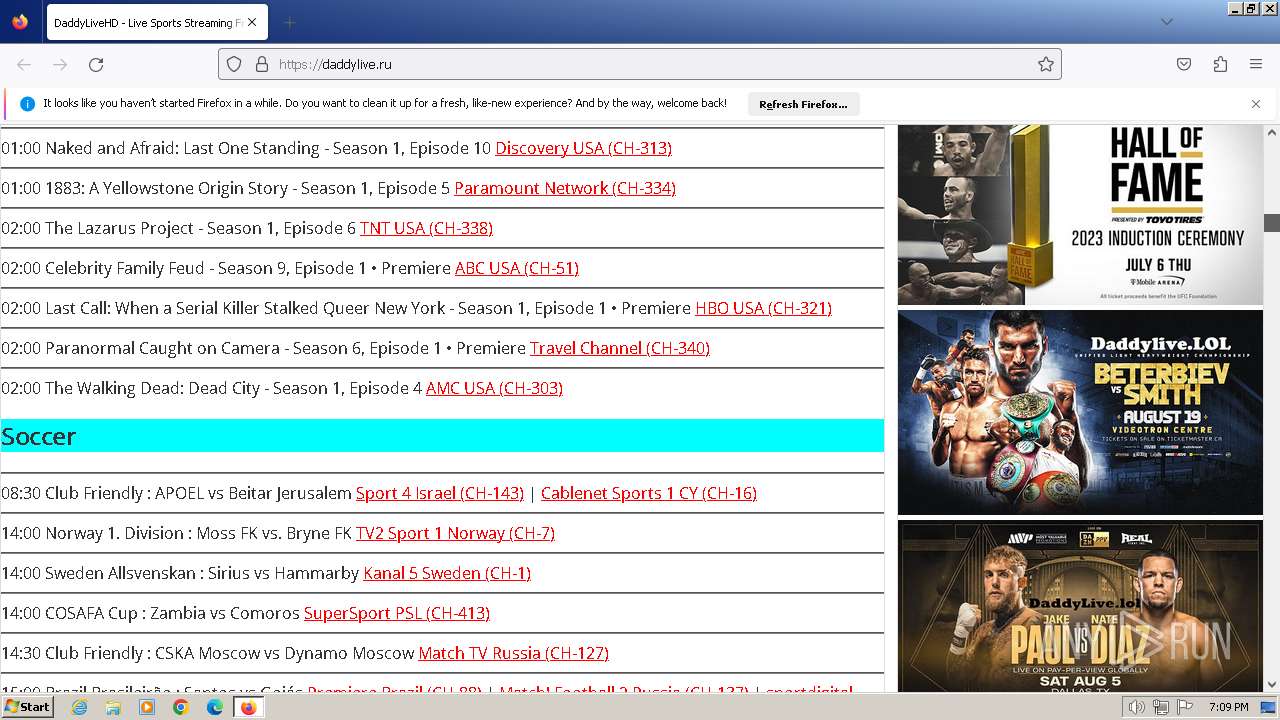Image resolution: width=1280 pixels, height=720 pixels.
Task: Click 'Club Friendly : APOEL vs Beitar Jerusalem' text
Action: (x=198, y=493)
